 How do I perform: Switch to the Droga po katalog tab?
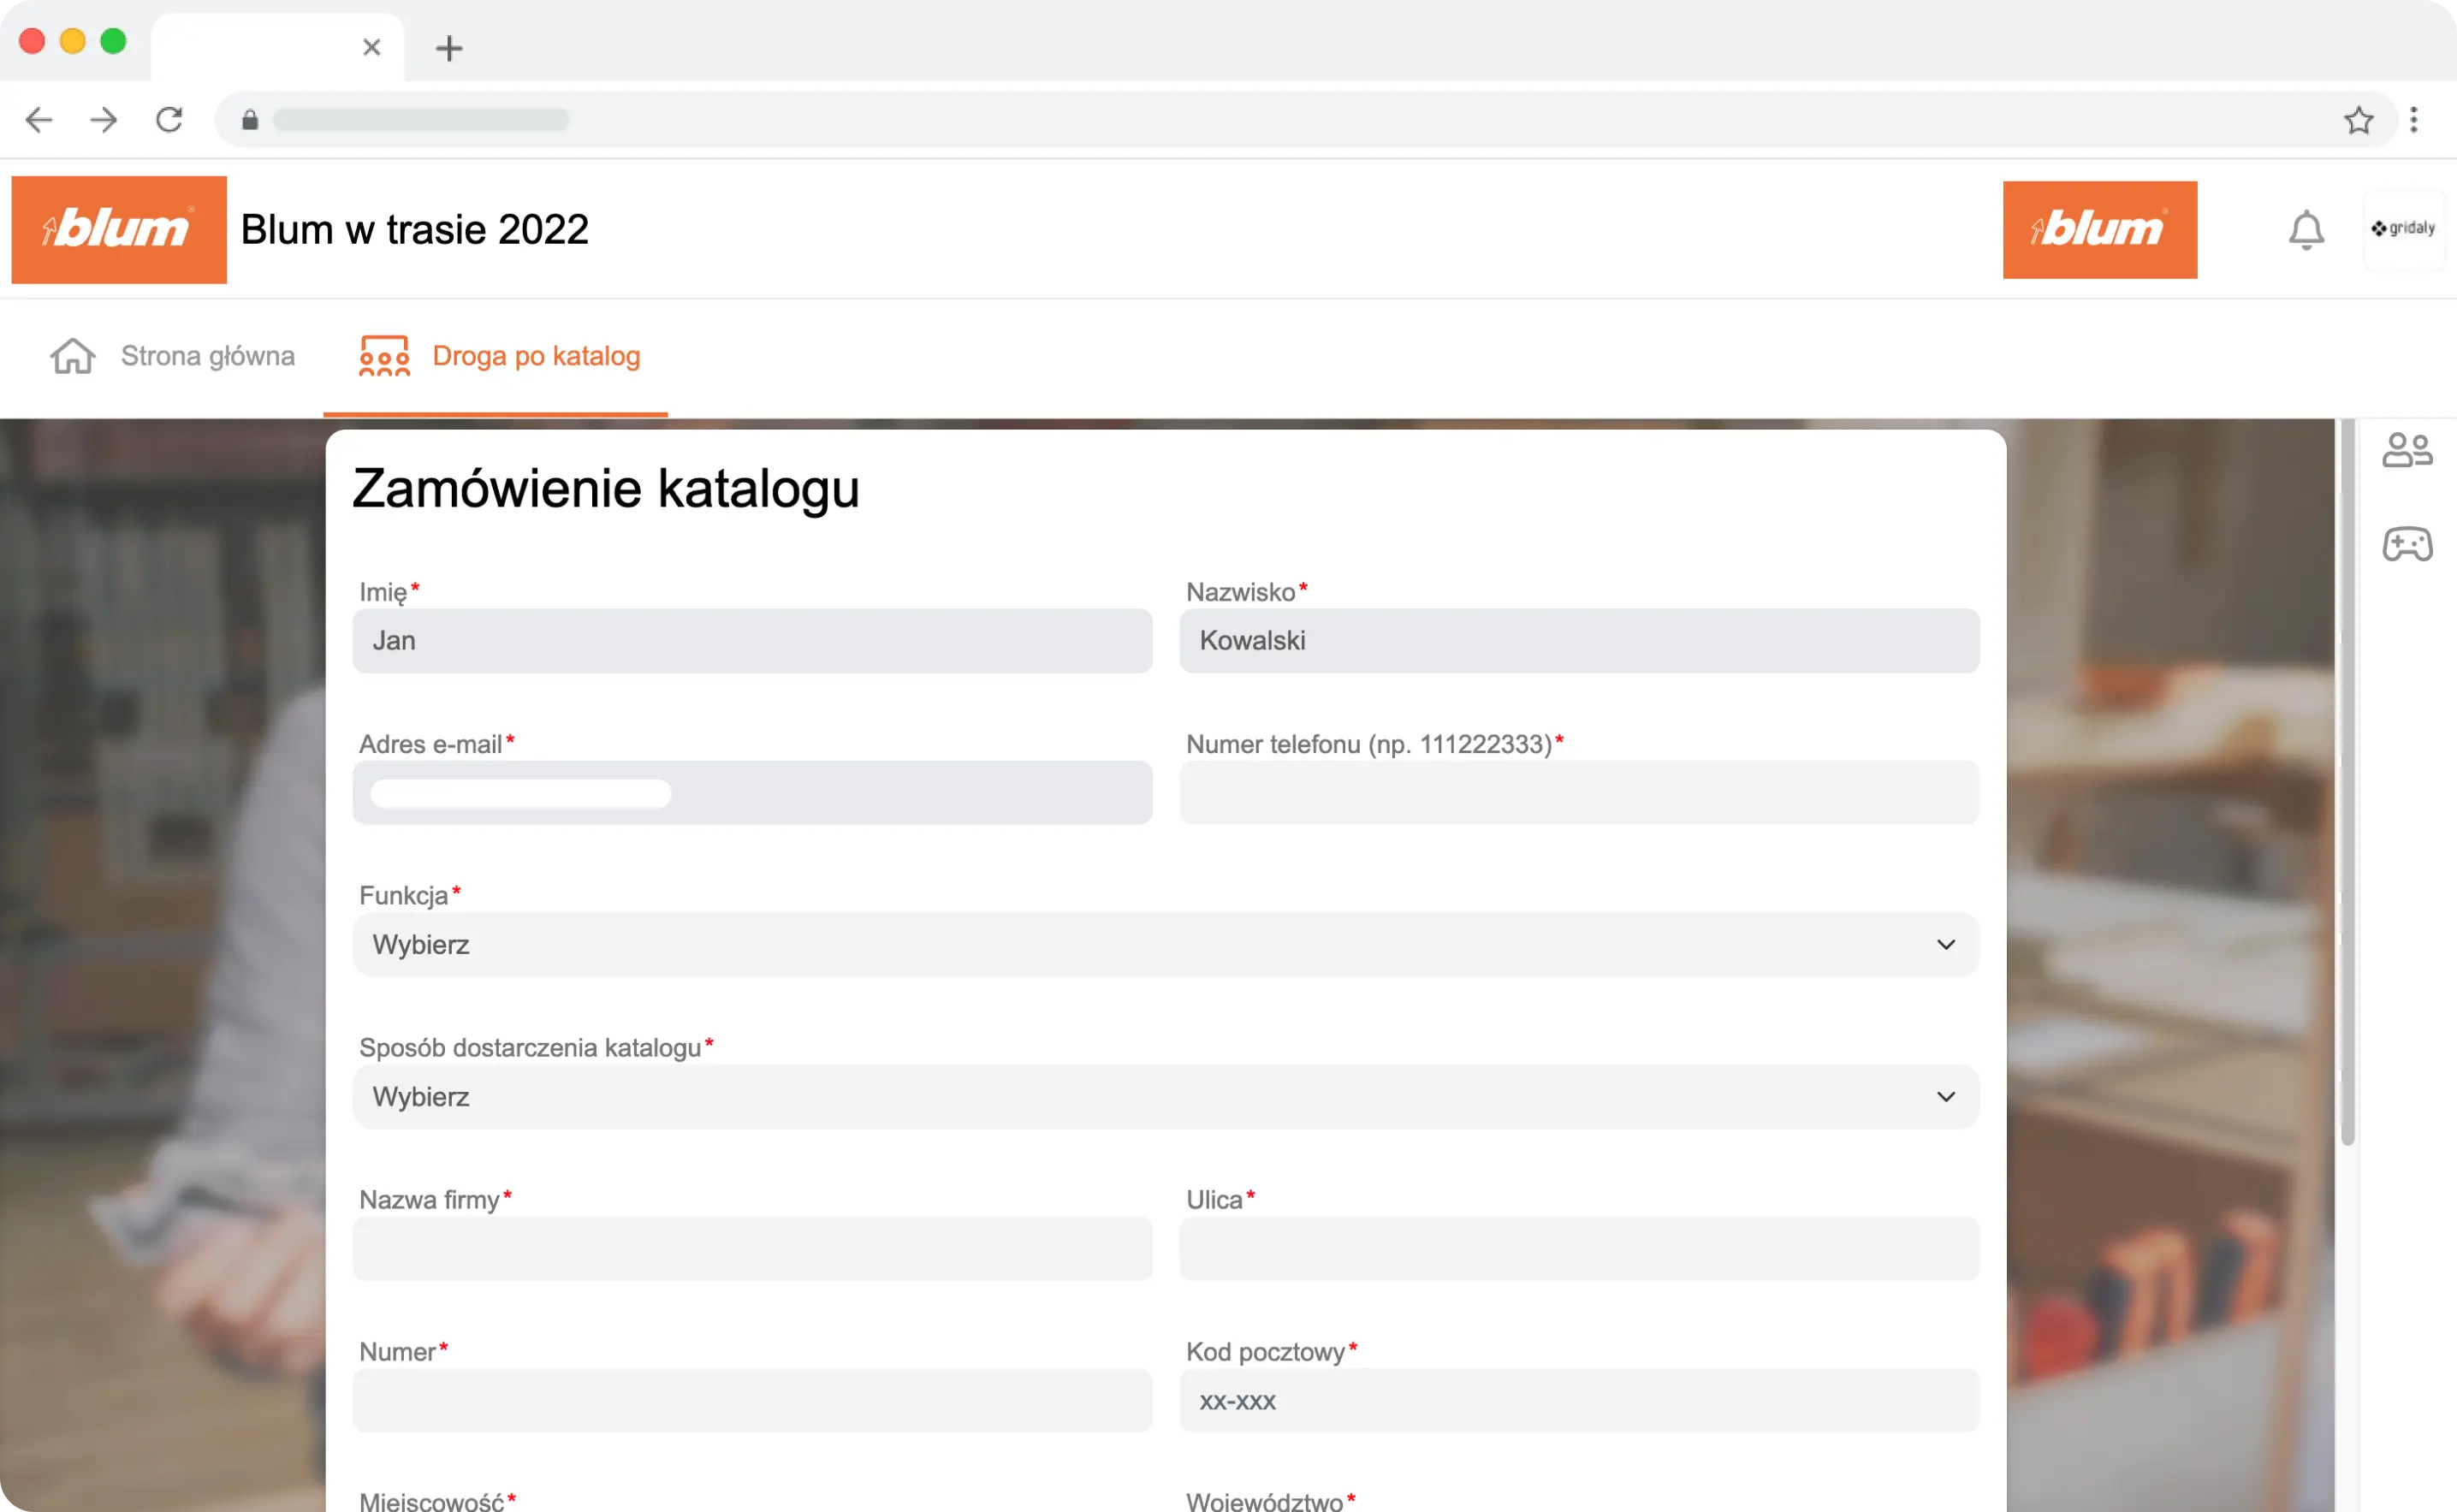[x=536, y=355]
